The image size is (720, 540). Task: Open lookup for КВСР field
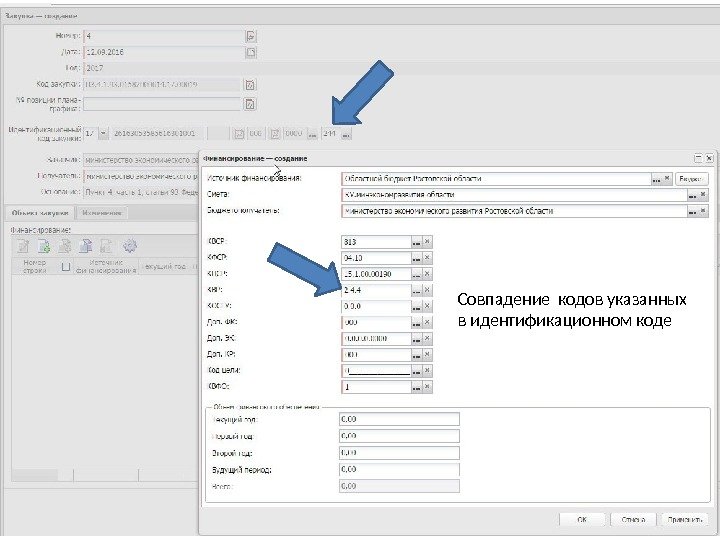pyautogui.click(x=416, y=242)
